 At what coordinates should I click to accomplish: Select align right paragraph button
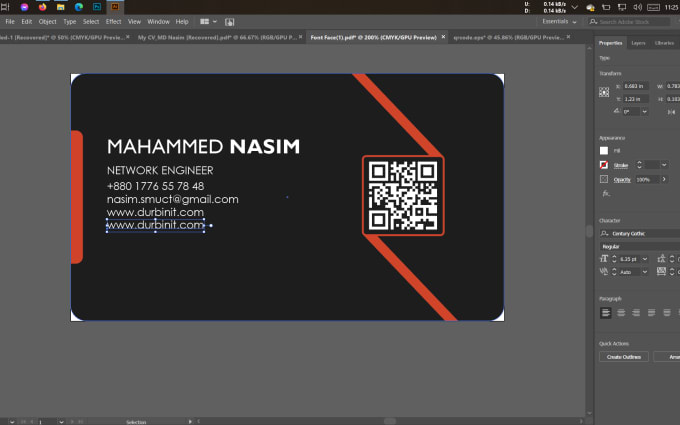(x=636, y=313)
